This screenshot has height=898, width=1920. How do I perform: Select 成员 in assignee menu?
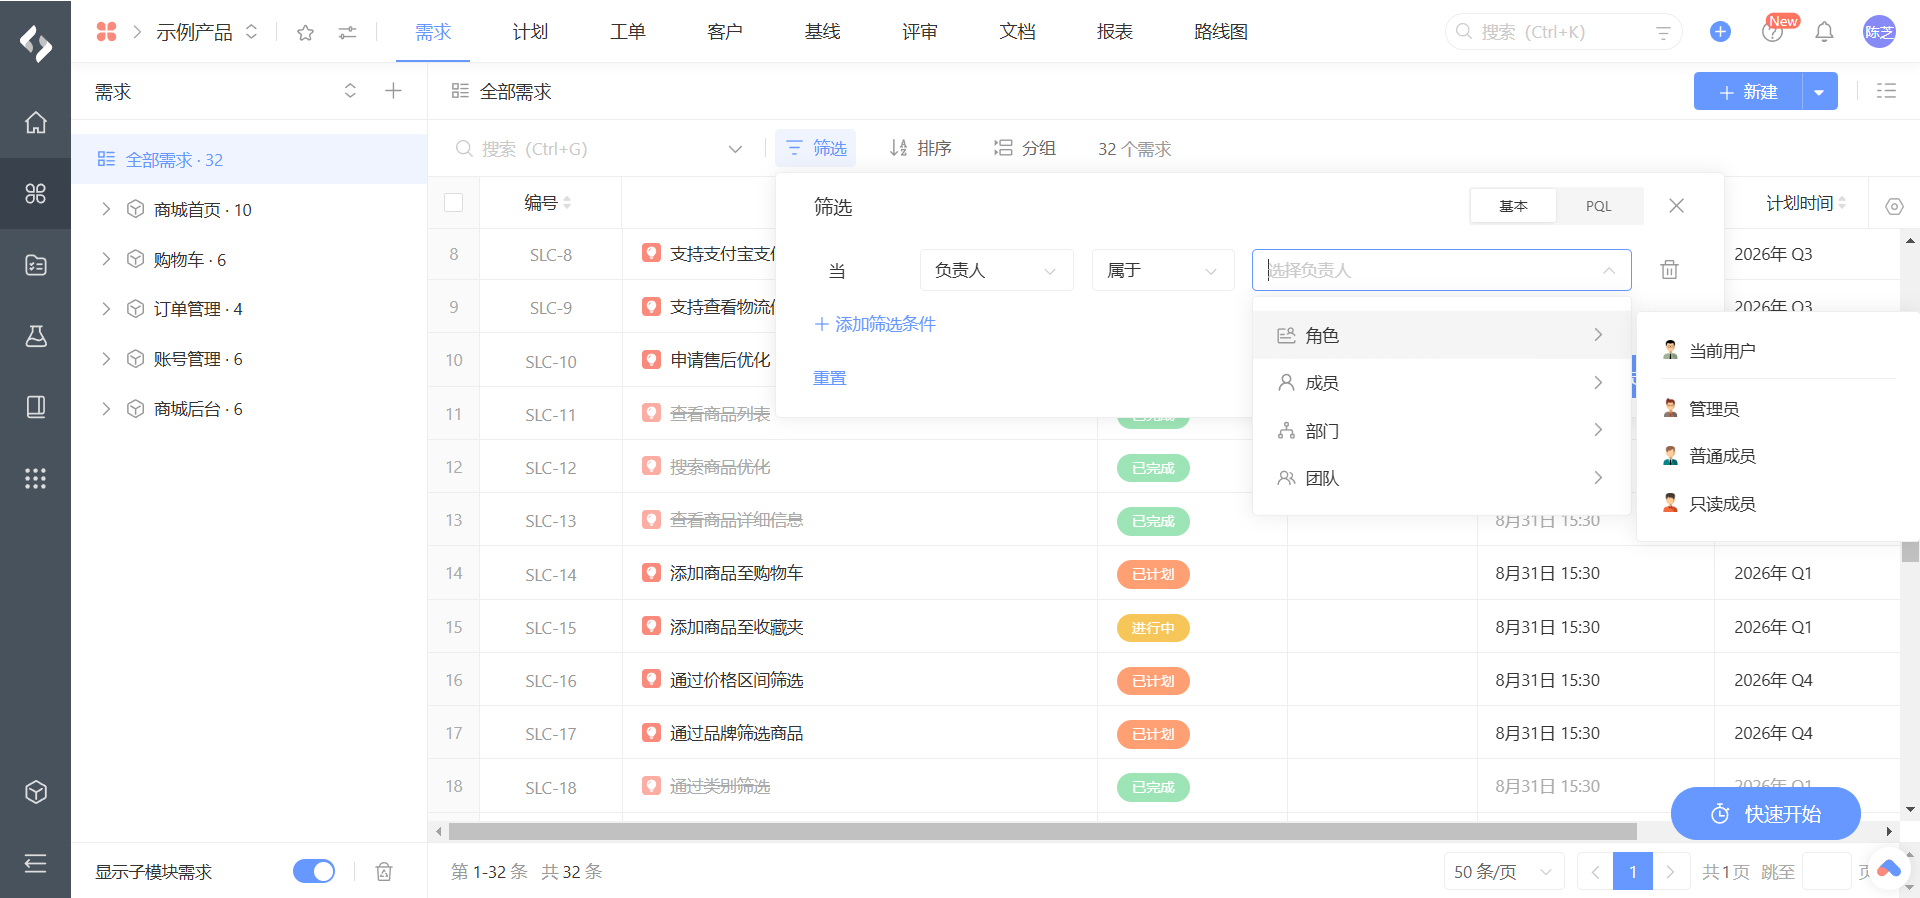click(1442, 383)
